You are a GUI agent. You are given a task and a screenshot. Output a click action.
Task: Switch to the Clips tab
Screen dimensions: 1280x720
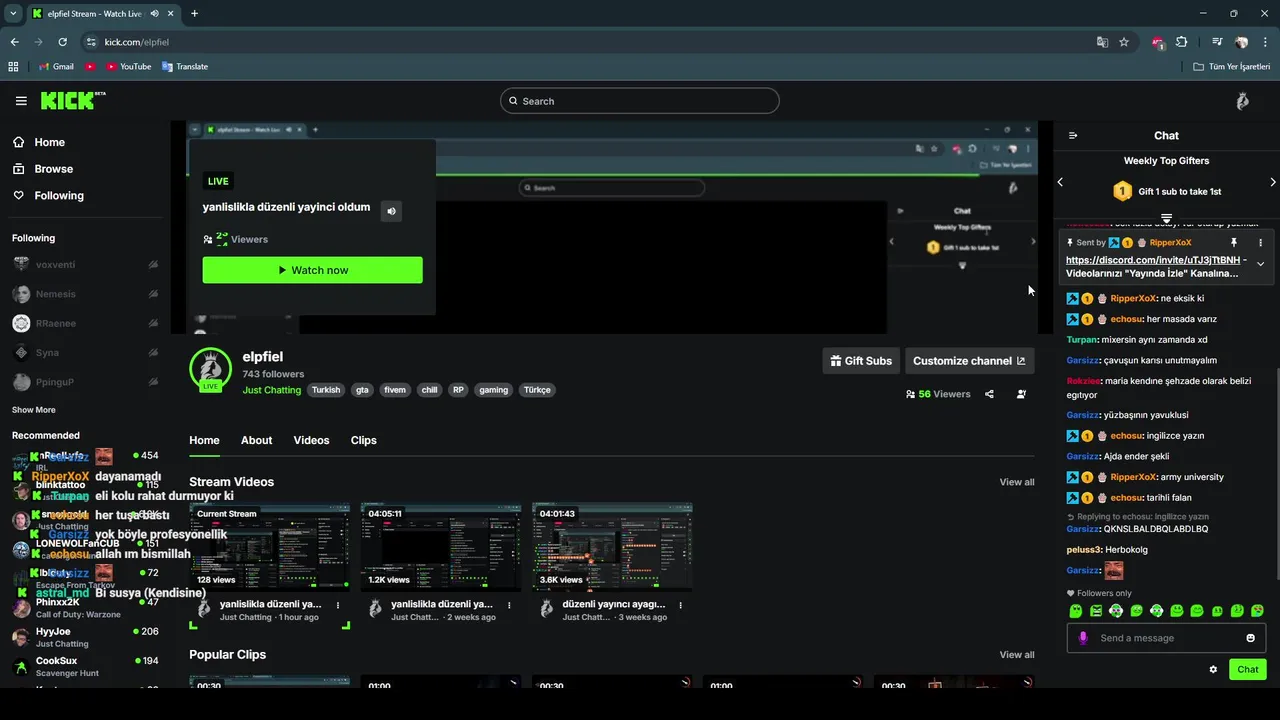coord(363,440)
